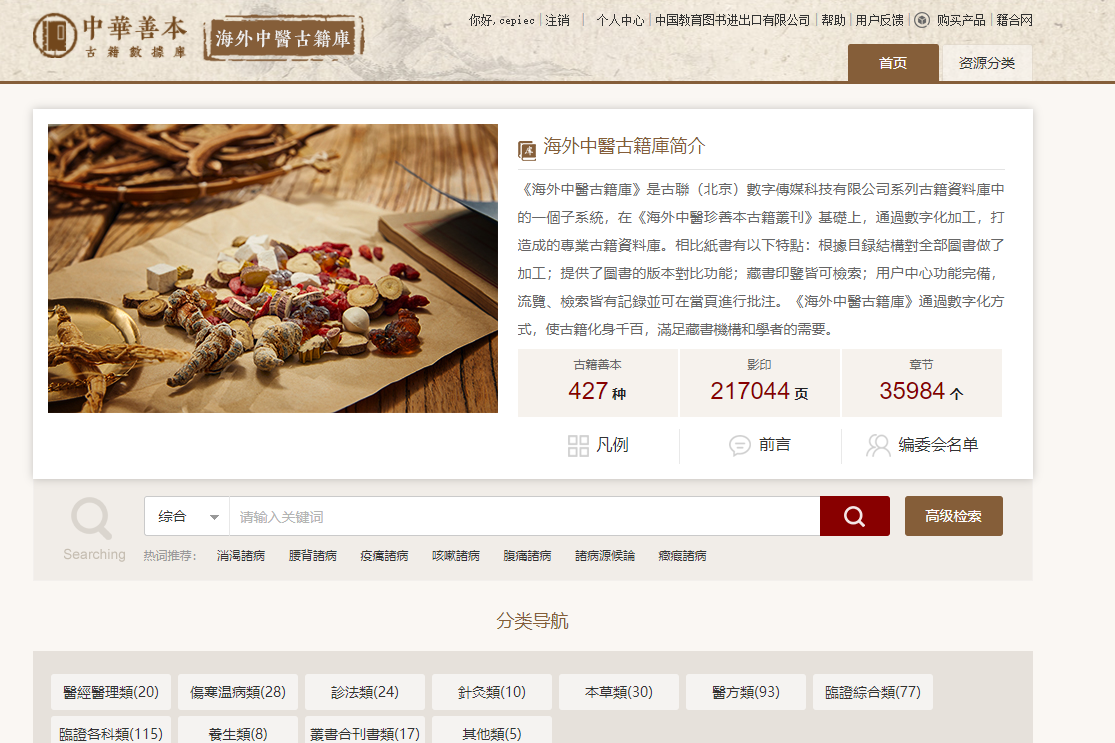
Task: Click the 中華善本 book logo
Action: click(55, 35)
